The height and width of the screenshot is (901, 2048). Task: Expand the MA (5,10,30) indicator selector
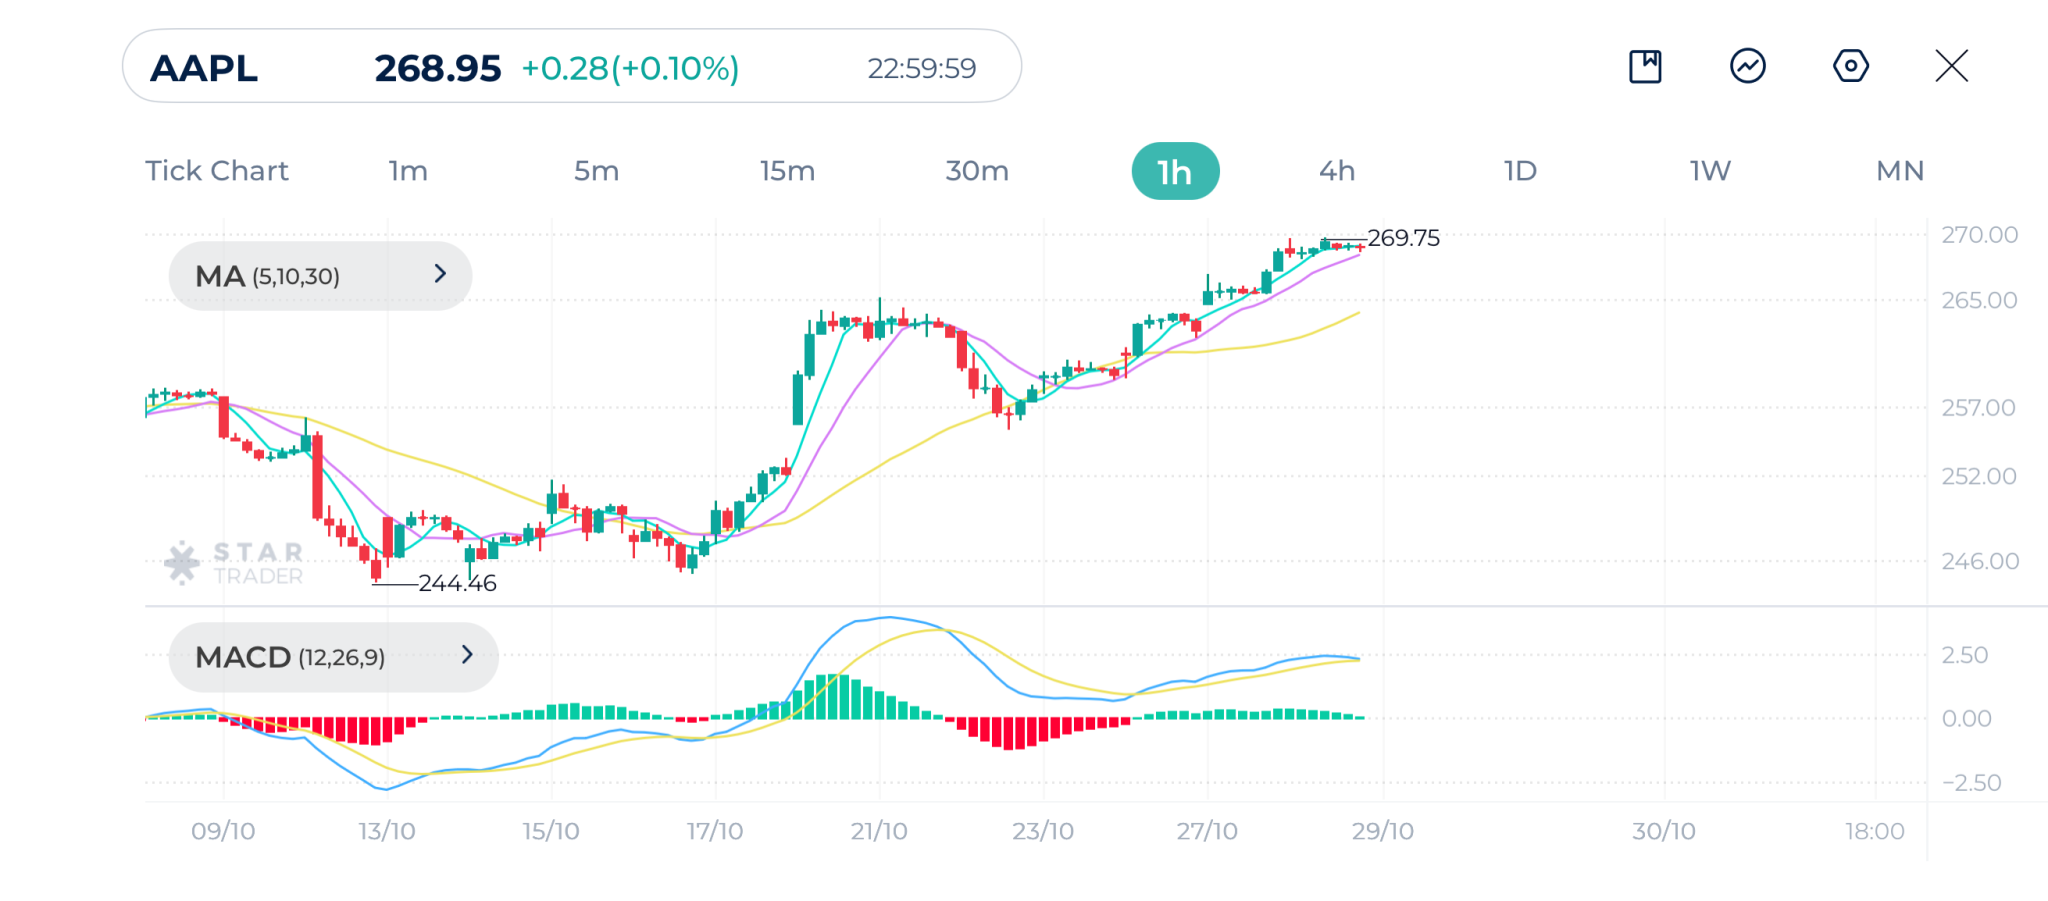(319, 276)
